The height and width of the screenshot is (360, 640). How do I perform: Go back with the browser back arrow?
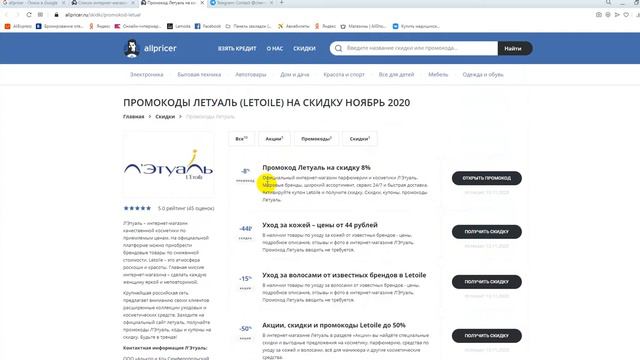pos(7,15)
